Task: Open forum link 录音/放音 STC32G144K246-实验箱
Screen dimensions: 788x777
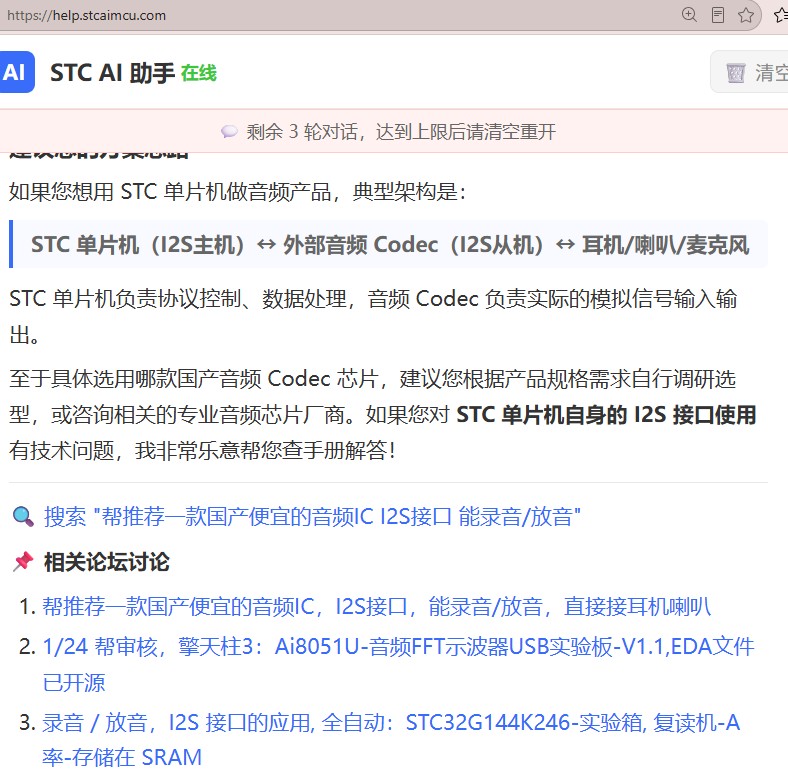Action: pyautogui.click(x=391, y=740)
